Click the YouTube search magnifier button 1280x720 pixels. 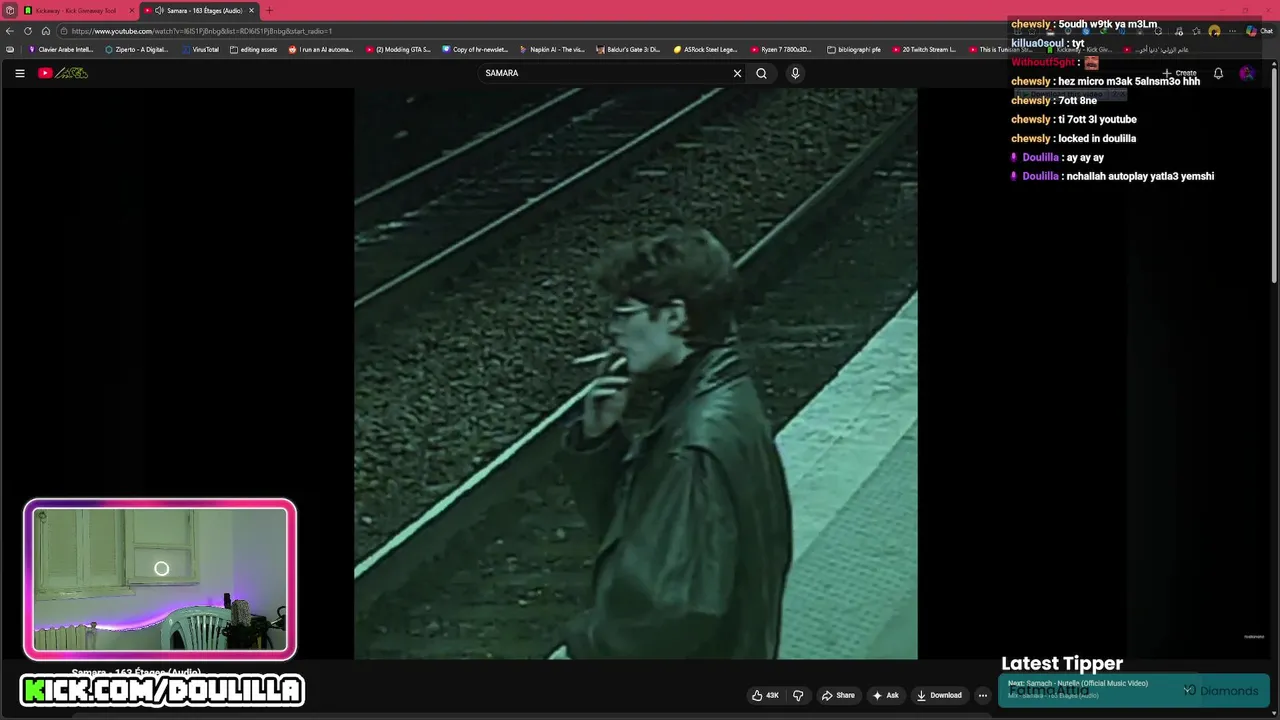(x=761, y=73)
